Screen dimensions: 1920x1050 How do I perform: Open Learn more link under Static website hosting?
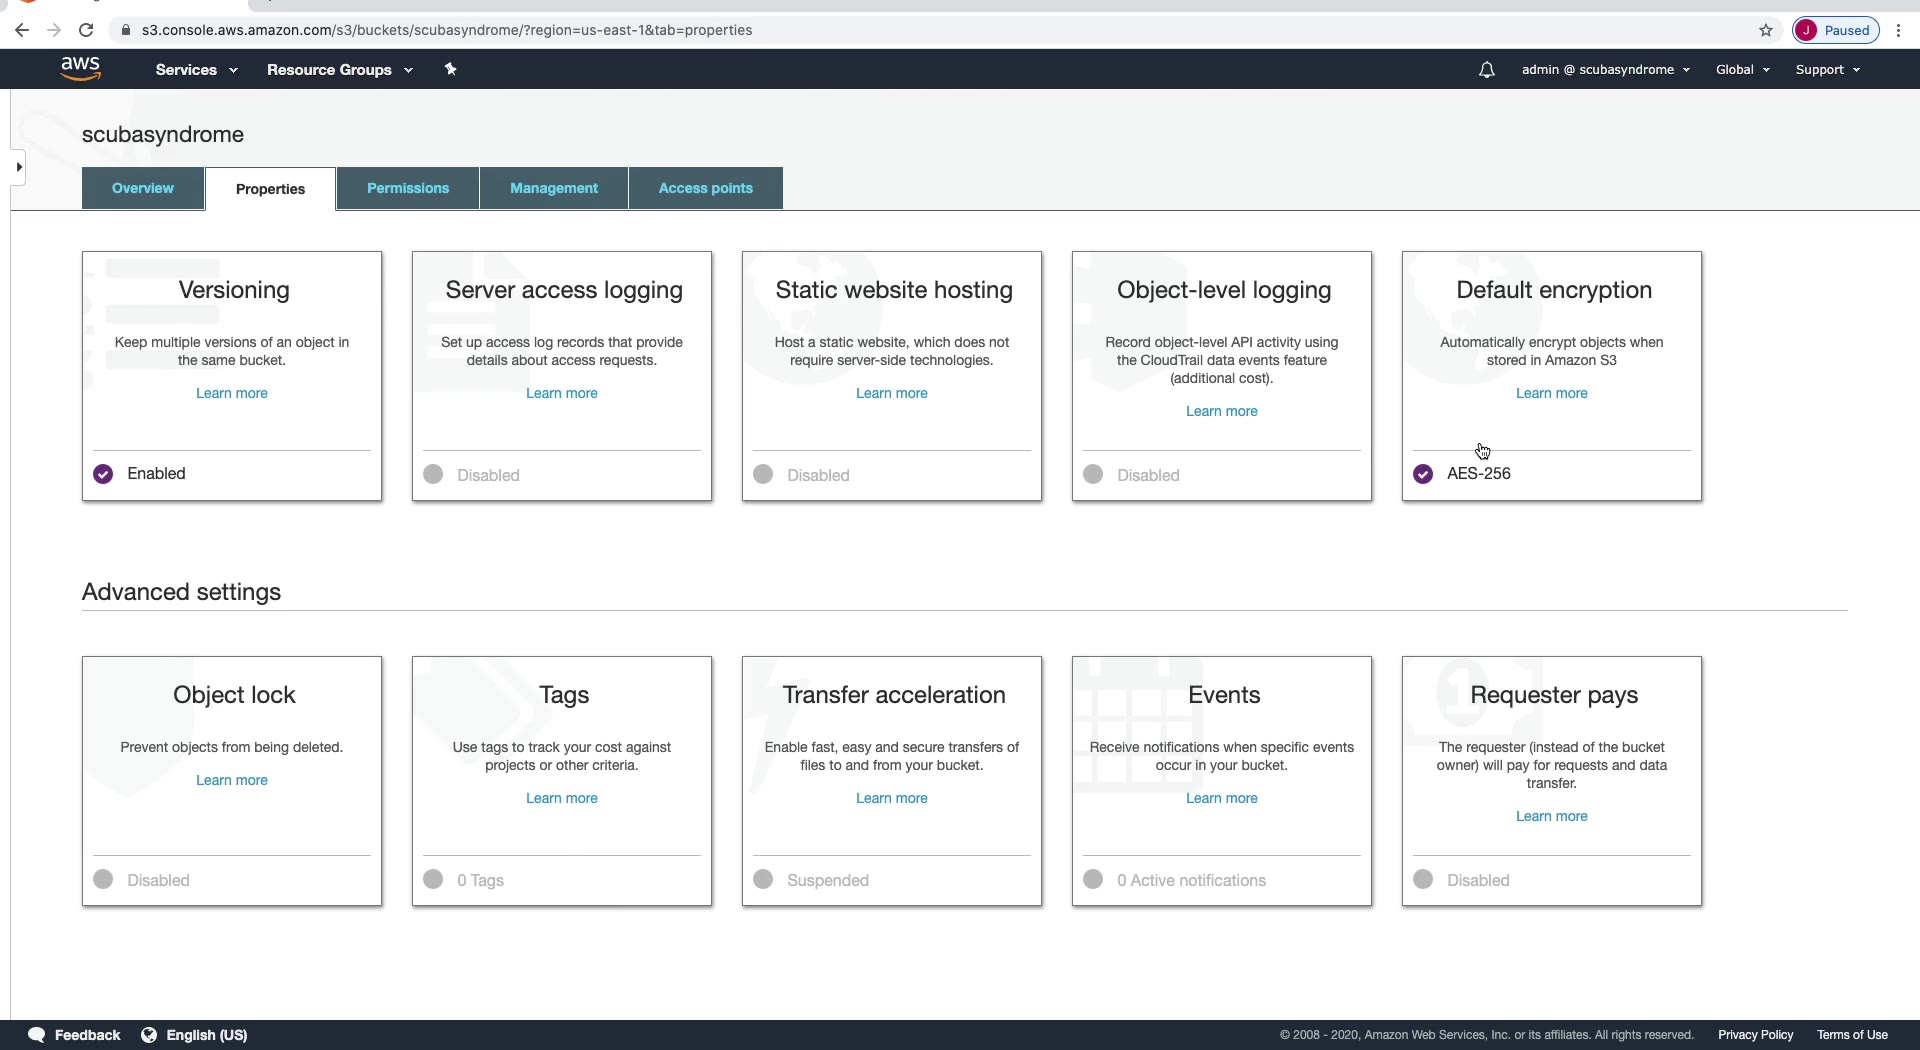pos(892,393)
